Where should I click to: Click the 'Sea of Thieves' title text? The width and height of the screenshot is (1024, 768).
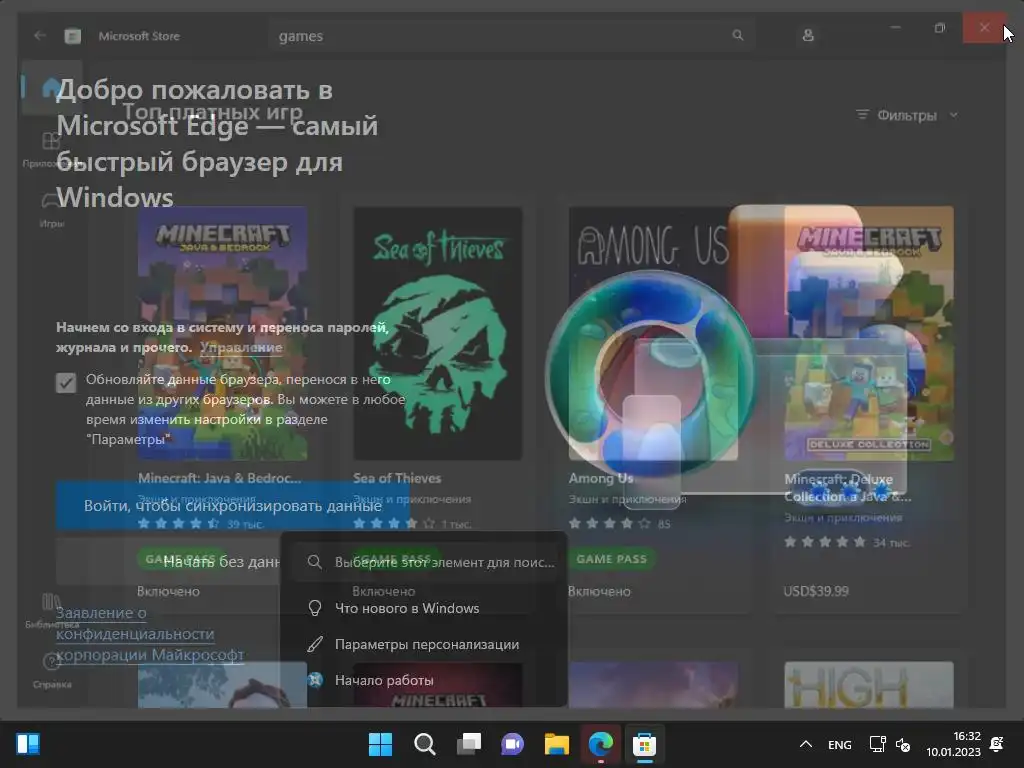click(x=397, y=478)
